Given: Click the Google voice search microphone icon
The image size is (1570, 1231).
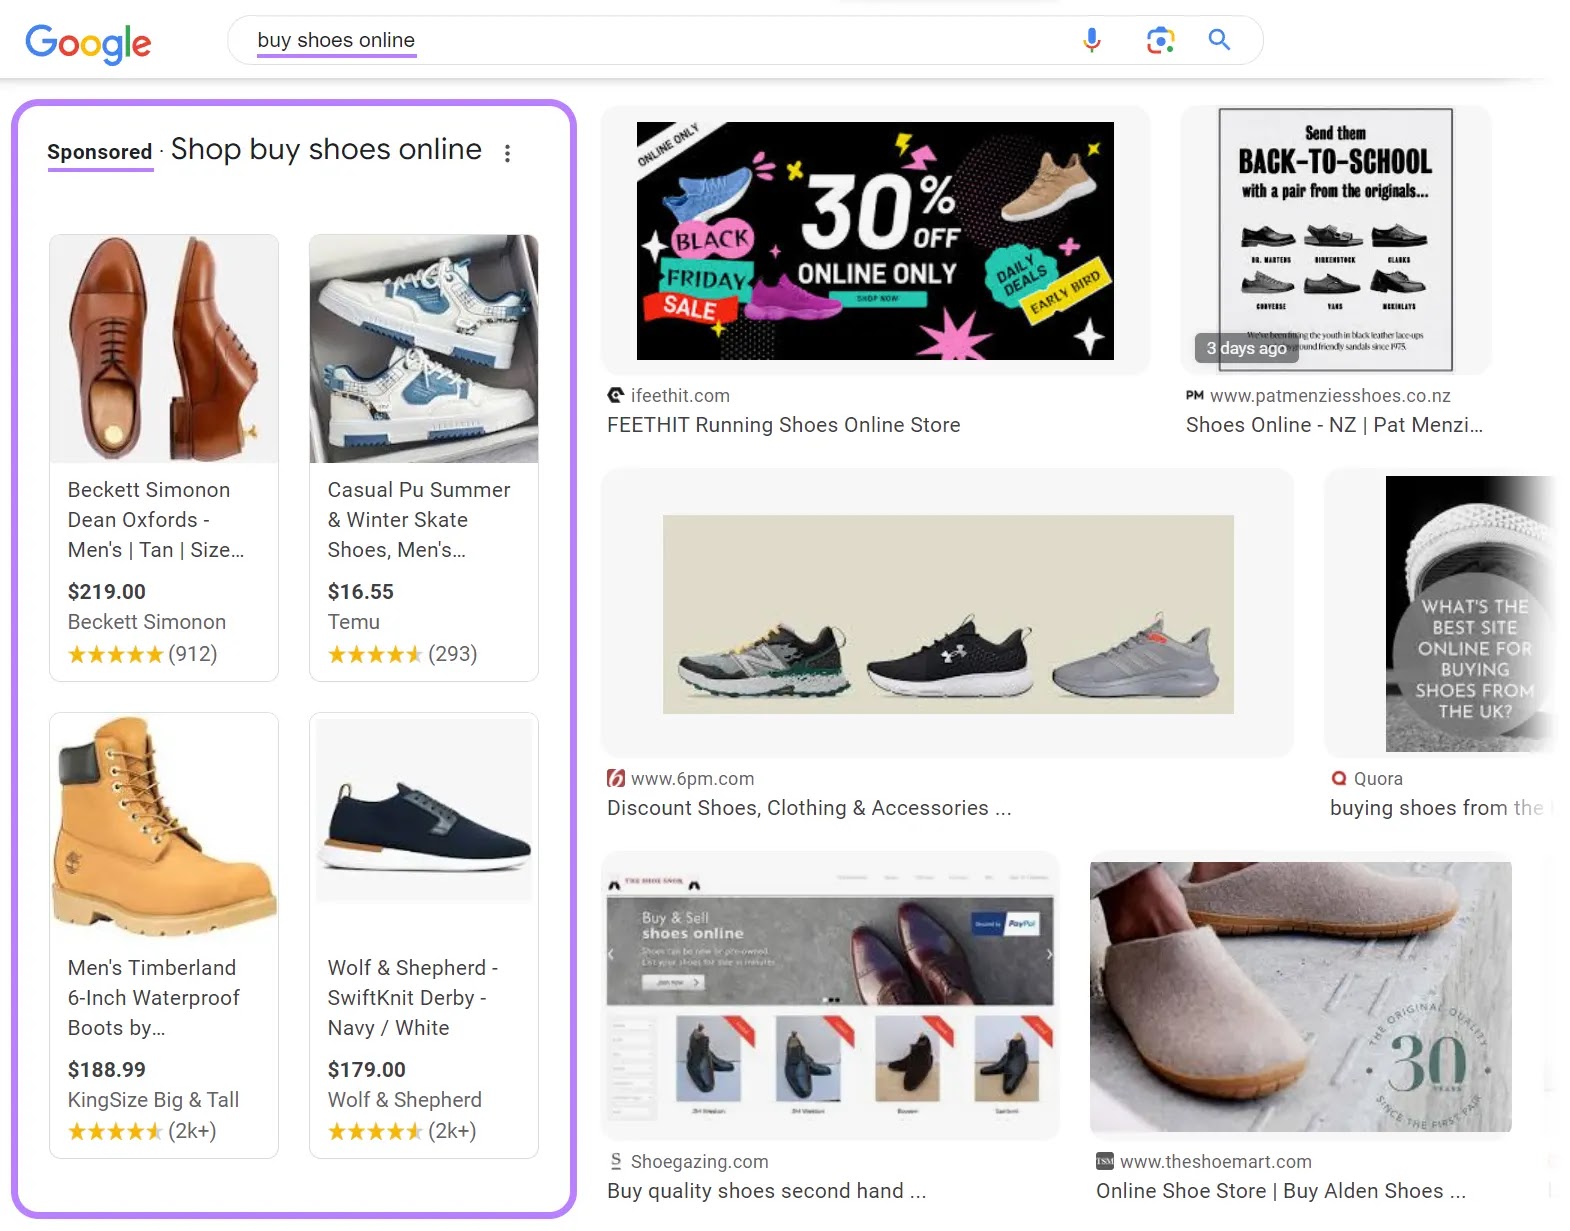Looking at the screenshot, I should (x=1091, y=40).
